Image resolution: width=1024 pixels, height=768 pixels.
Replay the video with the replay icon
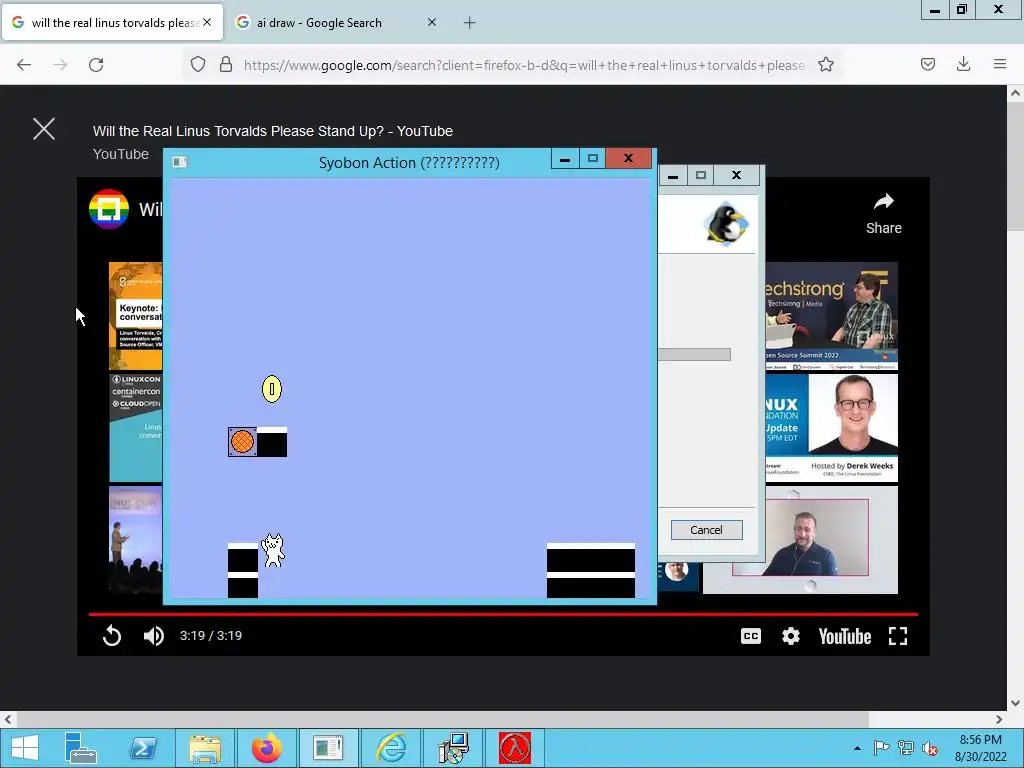click(x=112, y=635)
